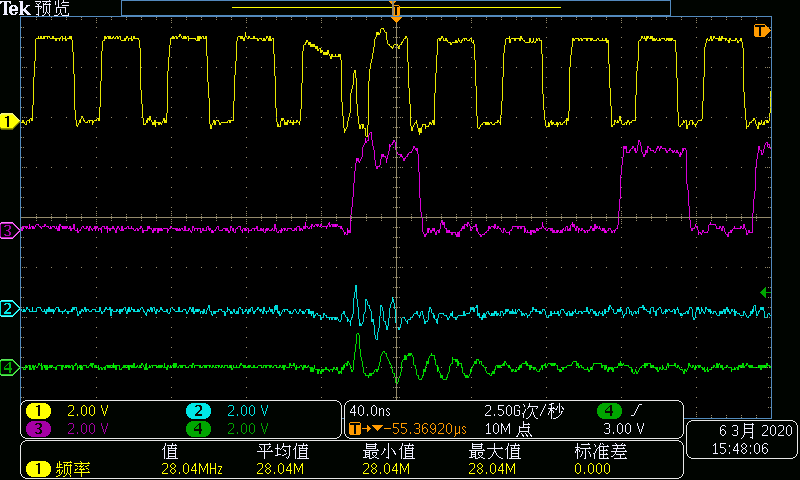Click the 标准差 column header
800x480 pixels.
pos(601,451)
